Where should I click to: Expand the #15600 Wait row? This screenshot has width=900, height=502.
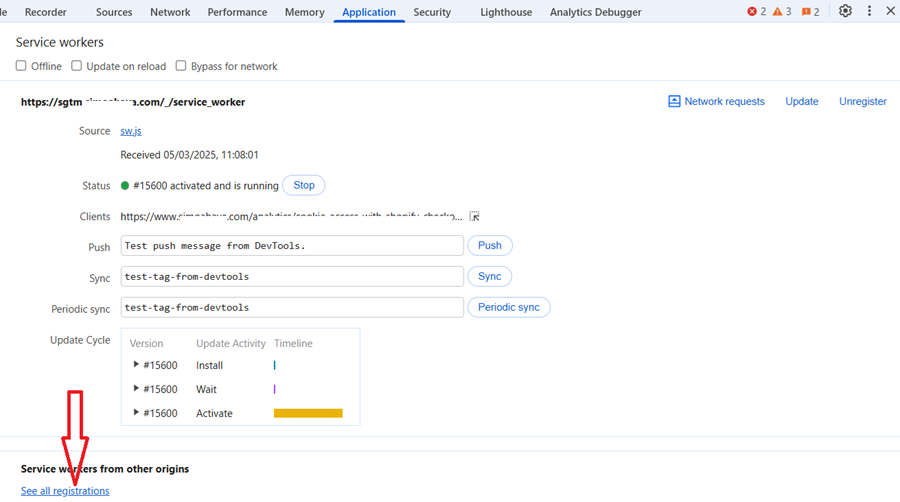[136, 388]
